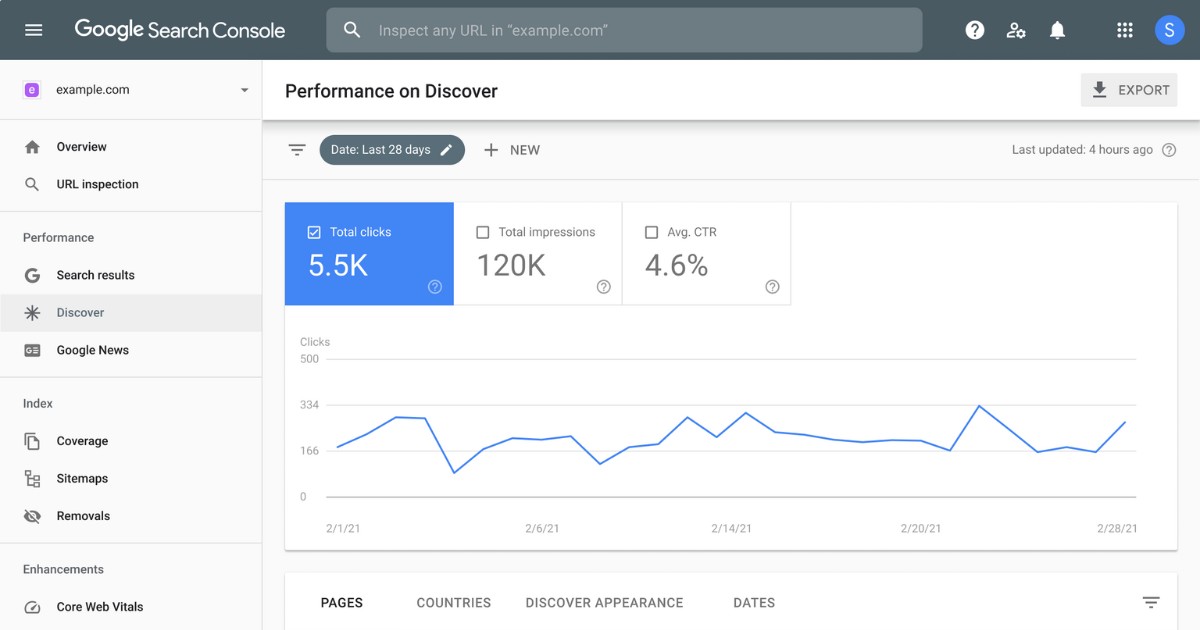Expand the navigation hamburger menu
Screen dimensions: 1200x630
(33, 29)
